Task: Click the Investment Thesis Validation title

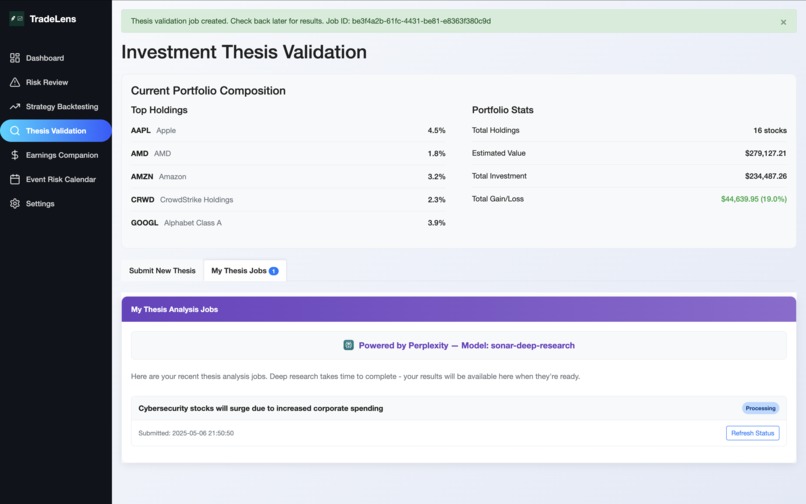Action: 244,52
